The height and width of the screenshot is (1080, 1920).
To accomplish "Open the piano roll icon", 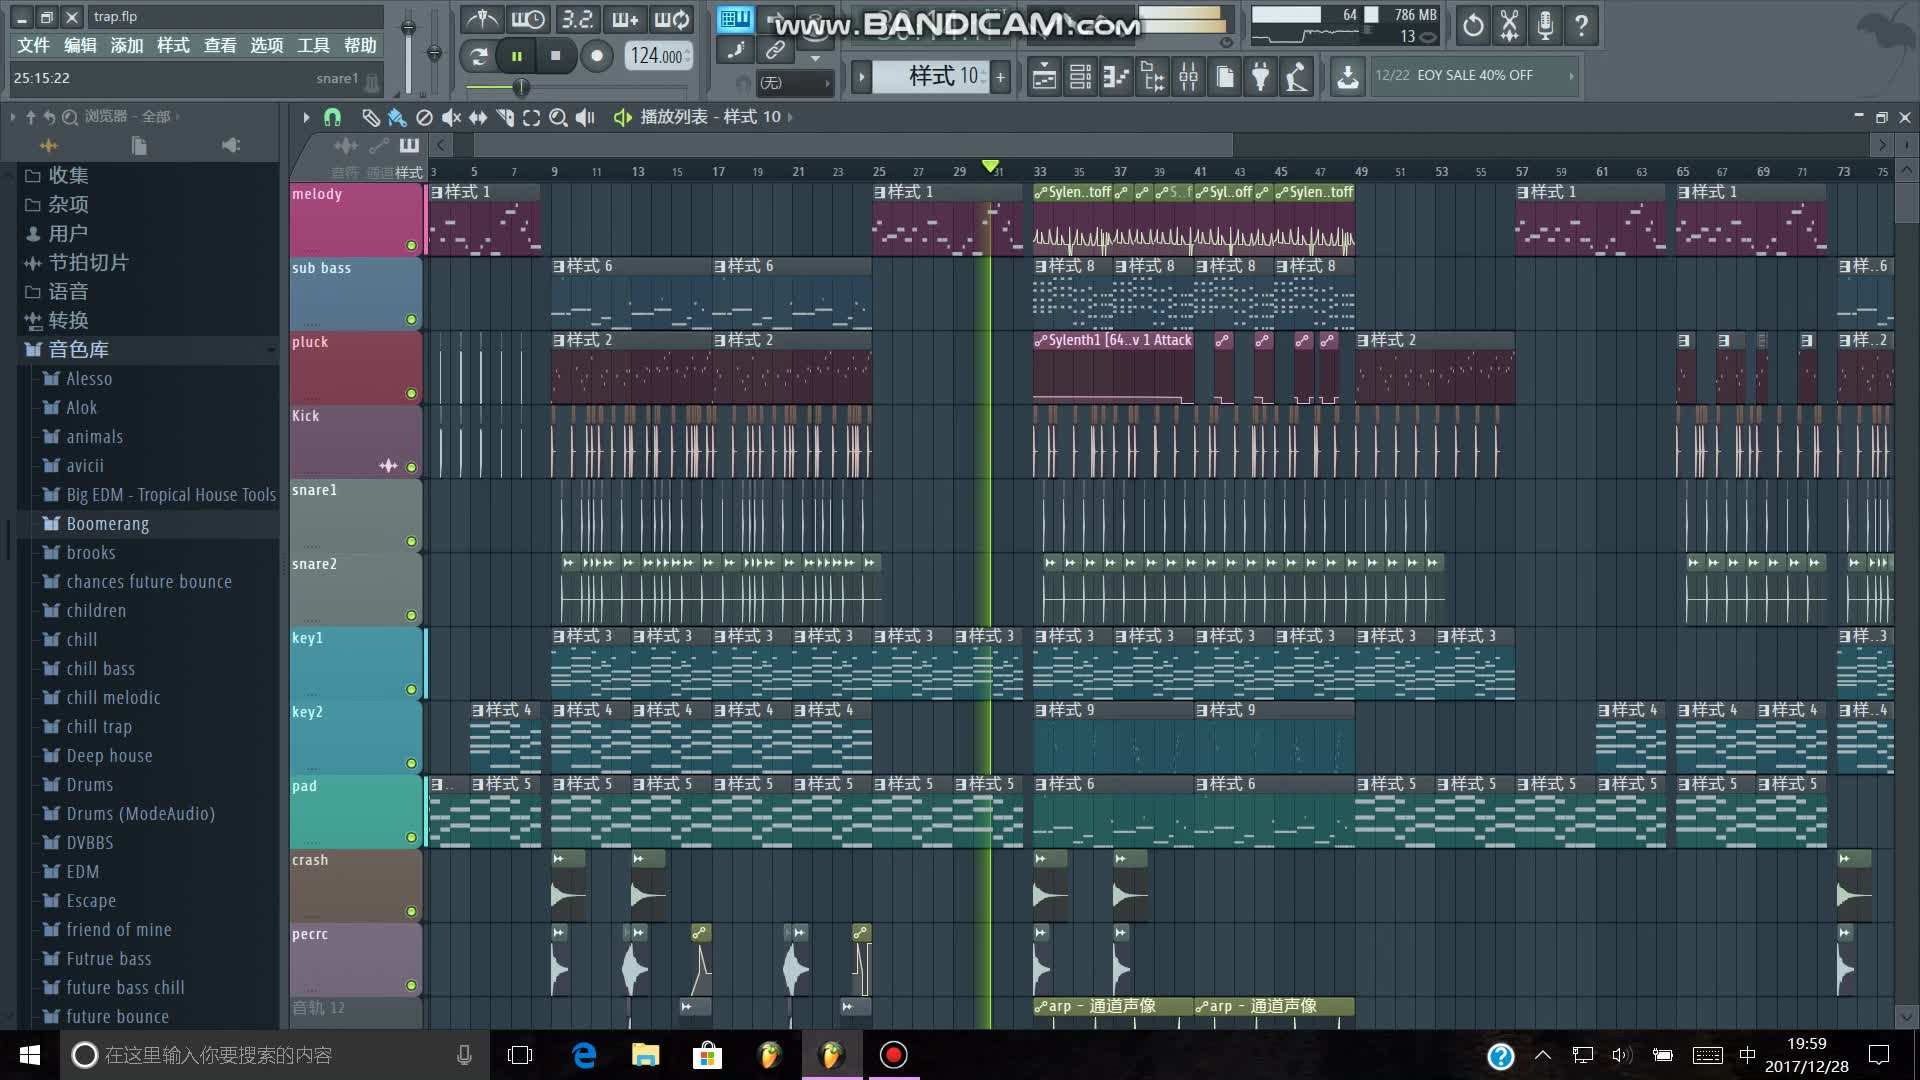I will 1116,77.
